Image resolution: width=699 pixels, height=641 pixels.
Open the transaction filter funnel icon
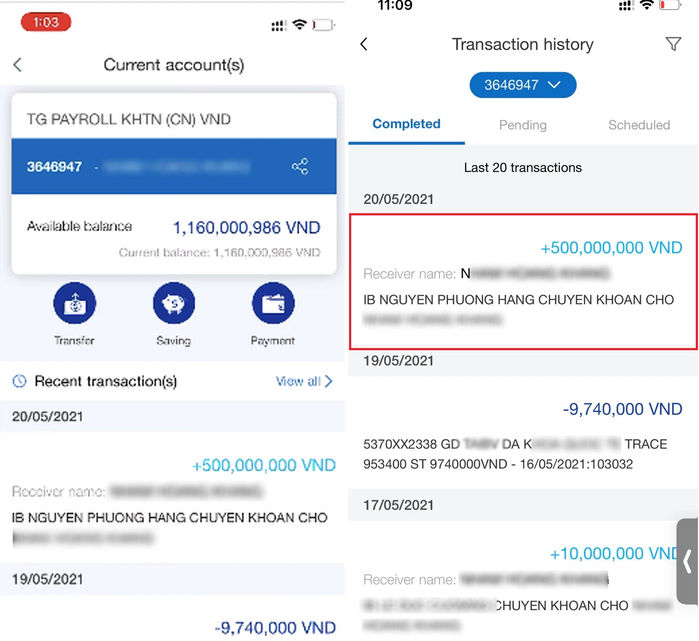point(673,44)
